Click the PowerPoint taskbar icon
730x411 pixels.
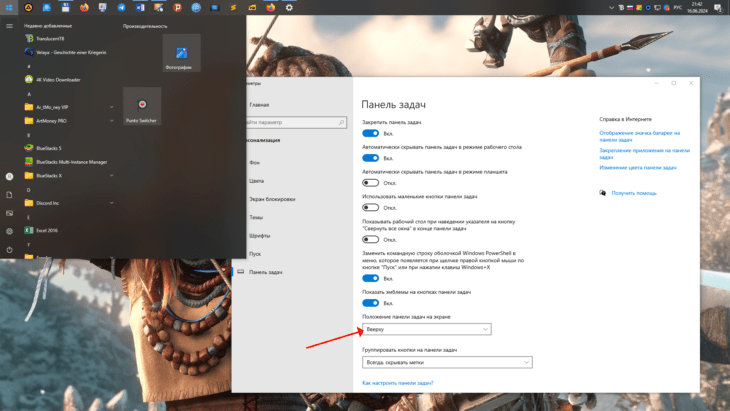pyautogui.click(x=177, y=7)
